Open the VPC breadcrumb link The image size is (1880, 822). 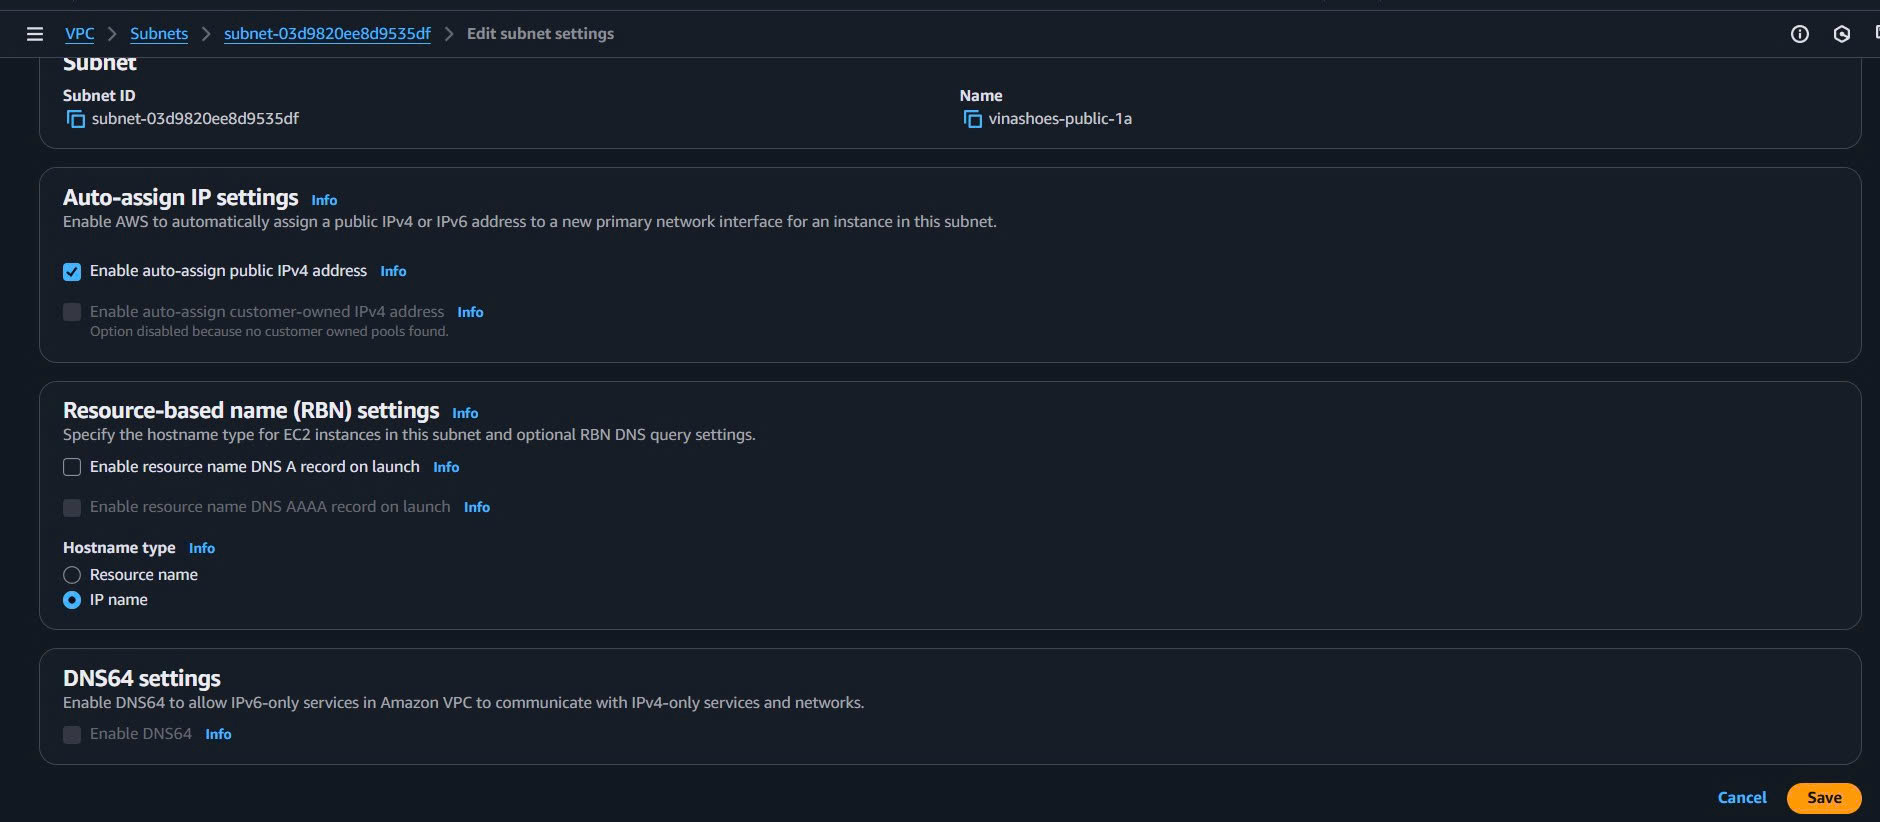79,33
